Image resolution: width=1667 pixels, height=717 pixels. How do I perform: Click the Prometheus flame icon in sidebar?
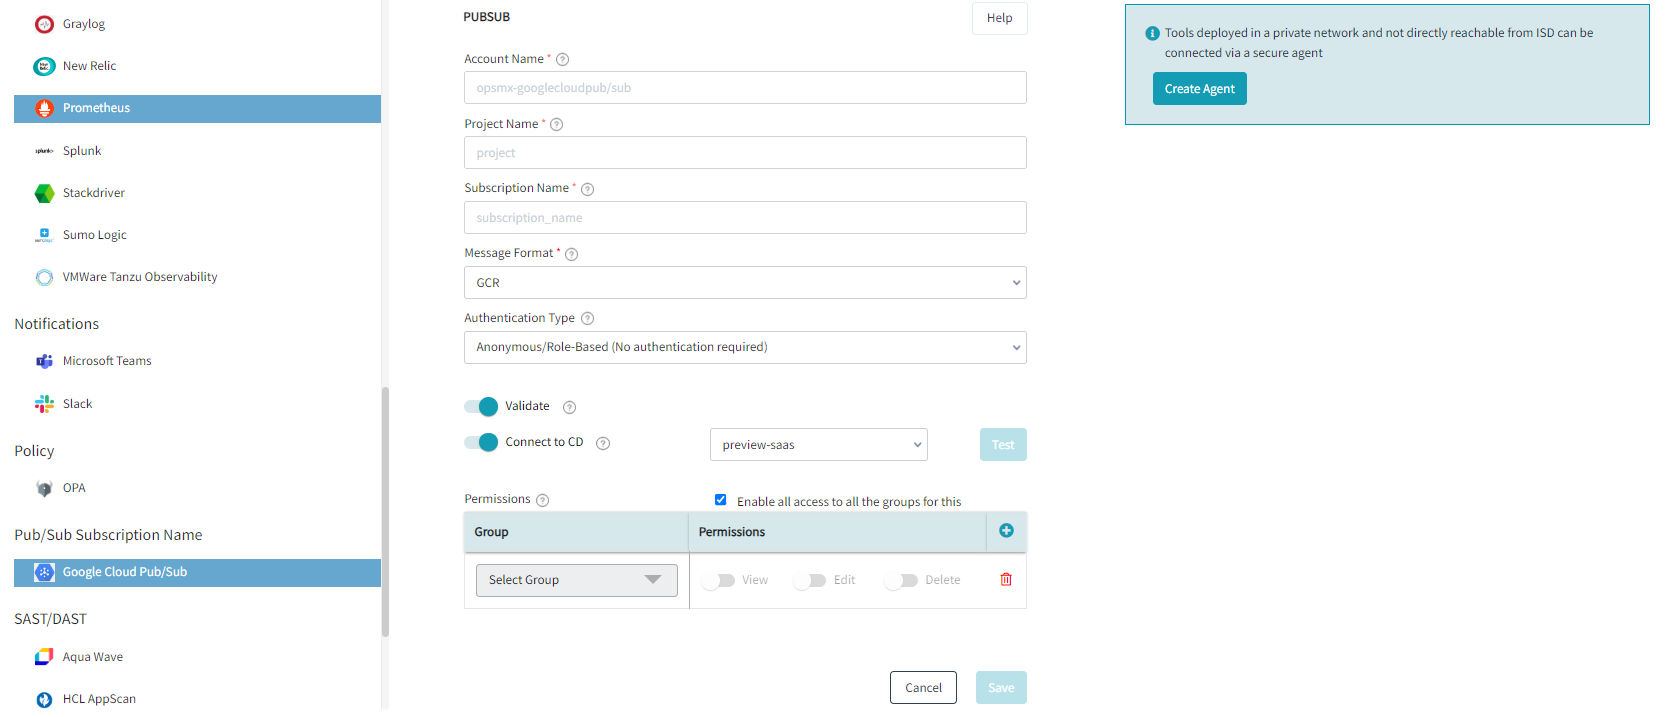pos(44,109)
